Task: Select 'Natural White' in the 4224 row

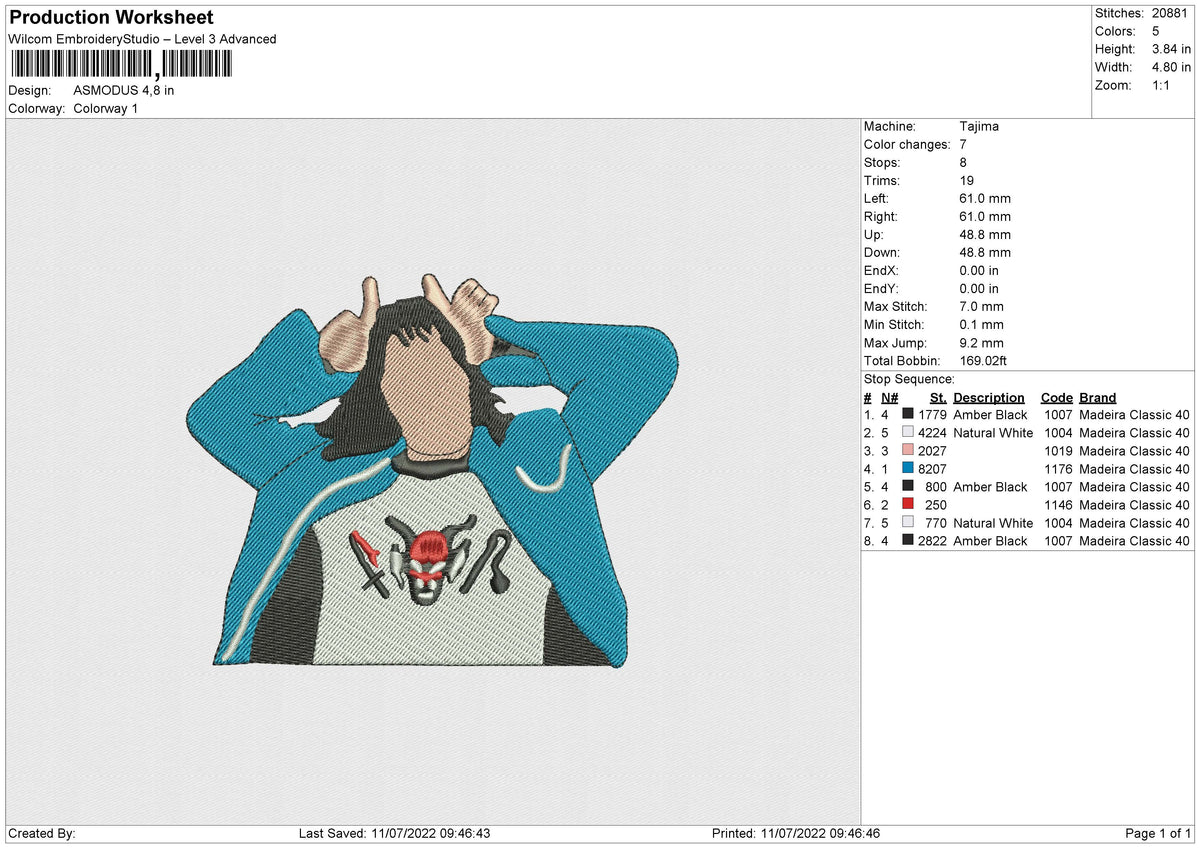Action: coord(993,433)
